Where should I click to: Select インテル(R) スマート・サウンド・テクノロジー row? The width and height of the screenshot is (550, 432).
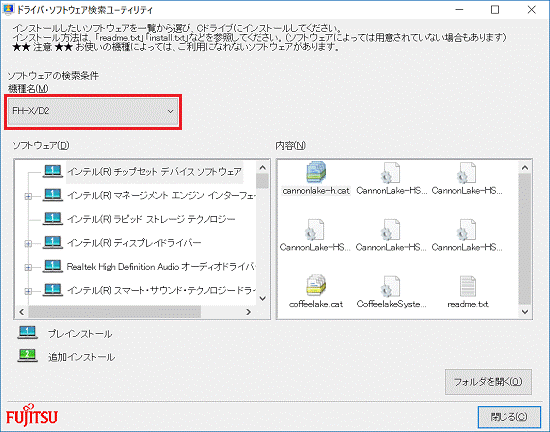(161, 290)
